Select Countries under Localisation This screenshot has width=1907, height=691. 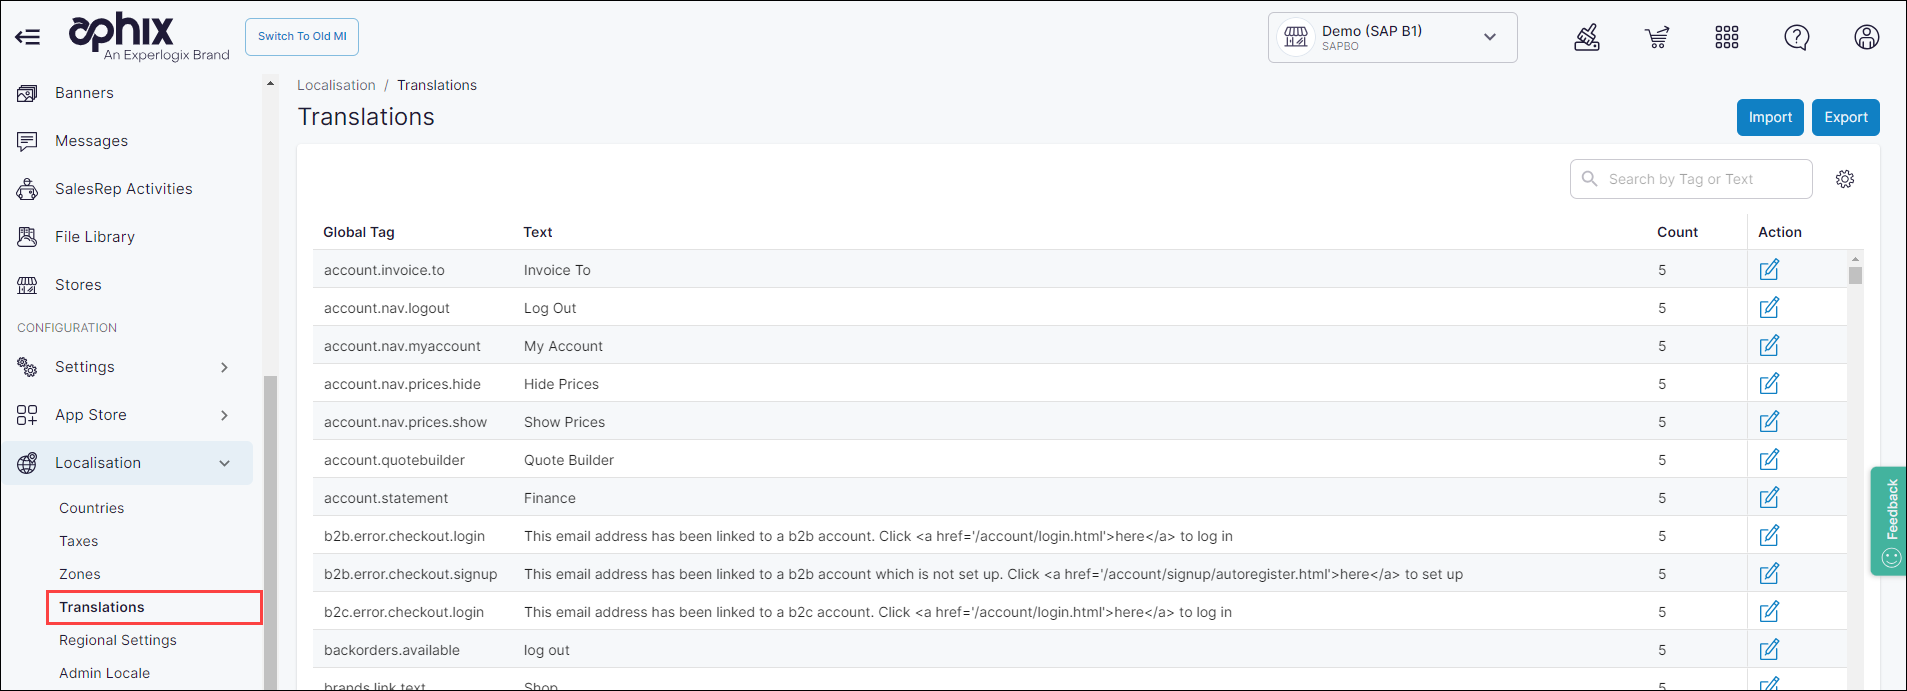92,508
